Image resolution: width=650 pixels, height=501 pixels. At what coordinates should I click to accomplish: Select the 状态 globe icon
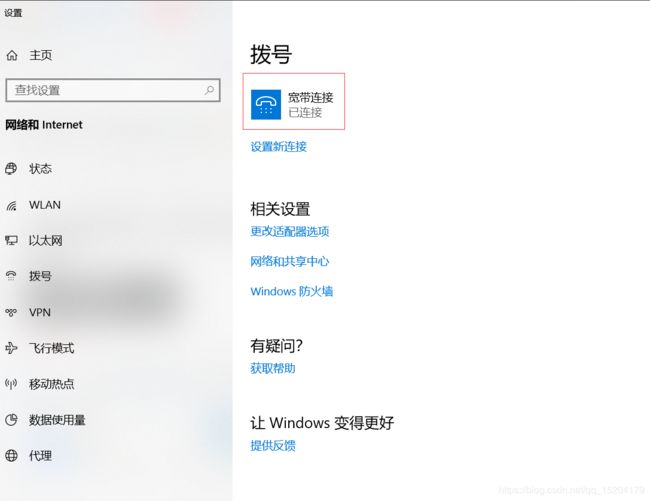click(x=11, y=169)
